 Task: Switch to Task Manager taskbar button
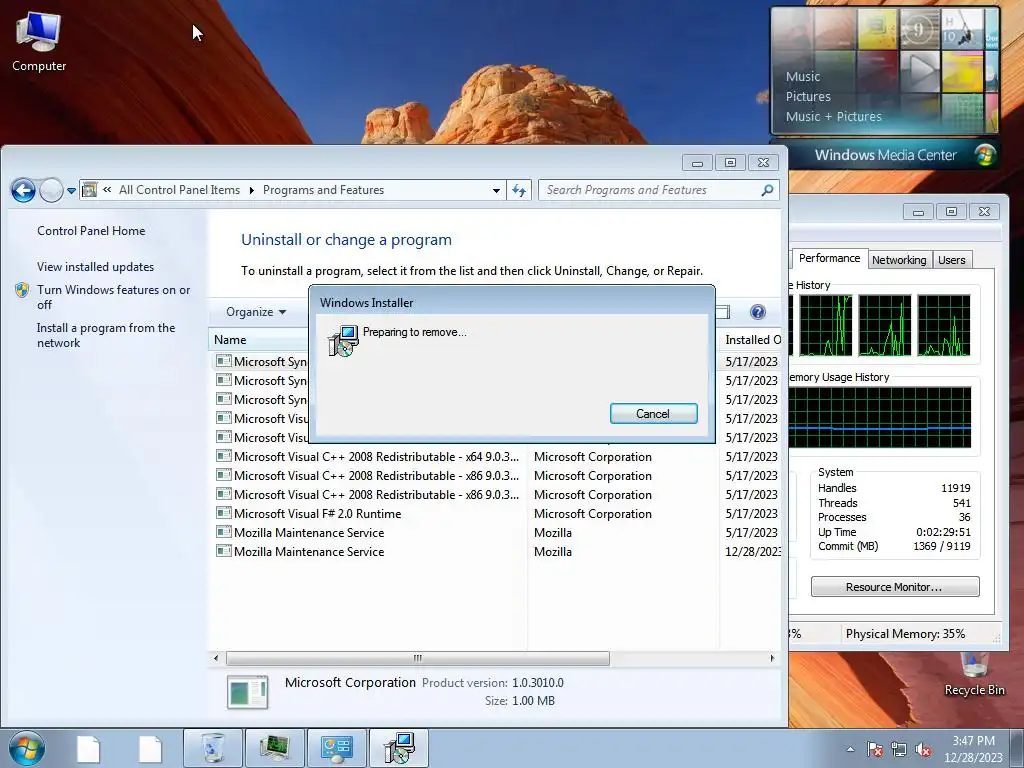[x=275, y=748]
